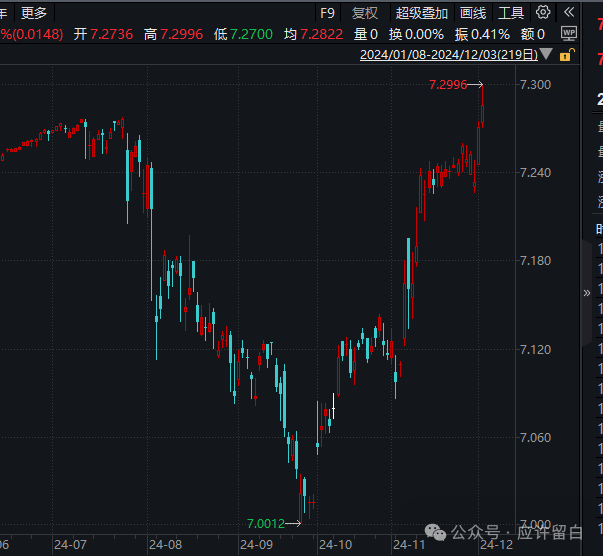Click the 24-11 label on time axis
This screenshot has height=556, width=603.
(411, 545)
